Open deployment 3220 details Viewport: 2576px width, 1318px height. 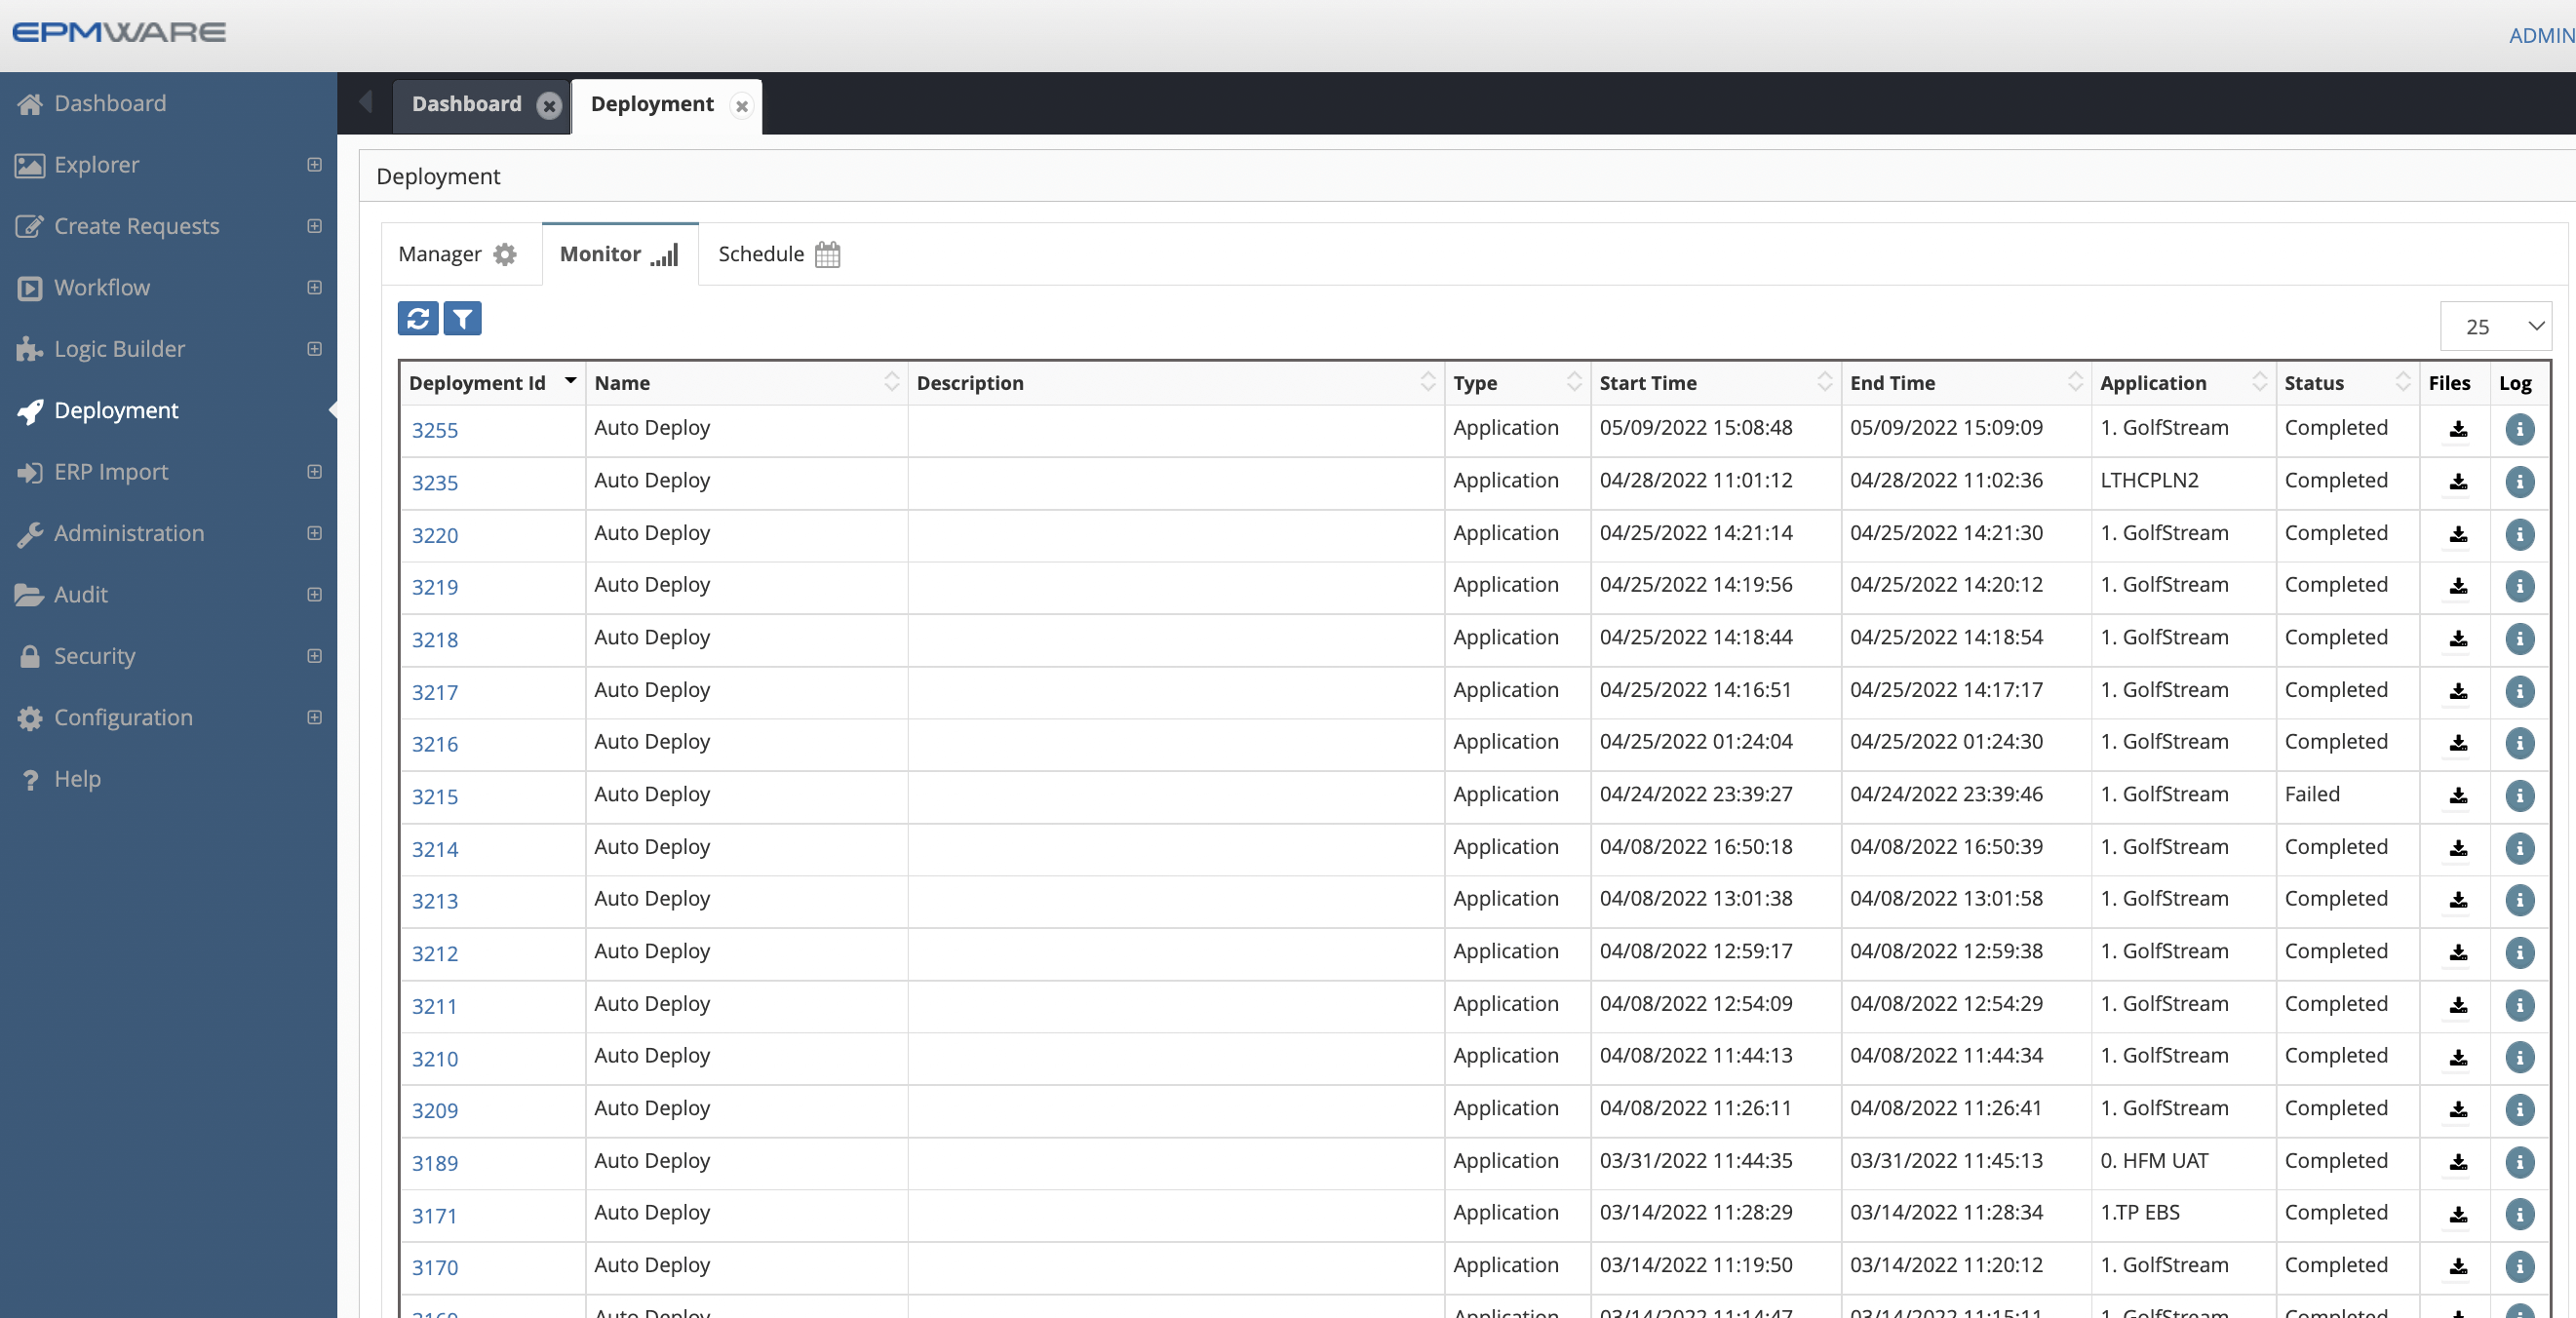click(435, 535)
